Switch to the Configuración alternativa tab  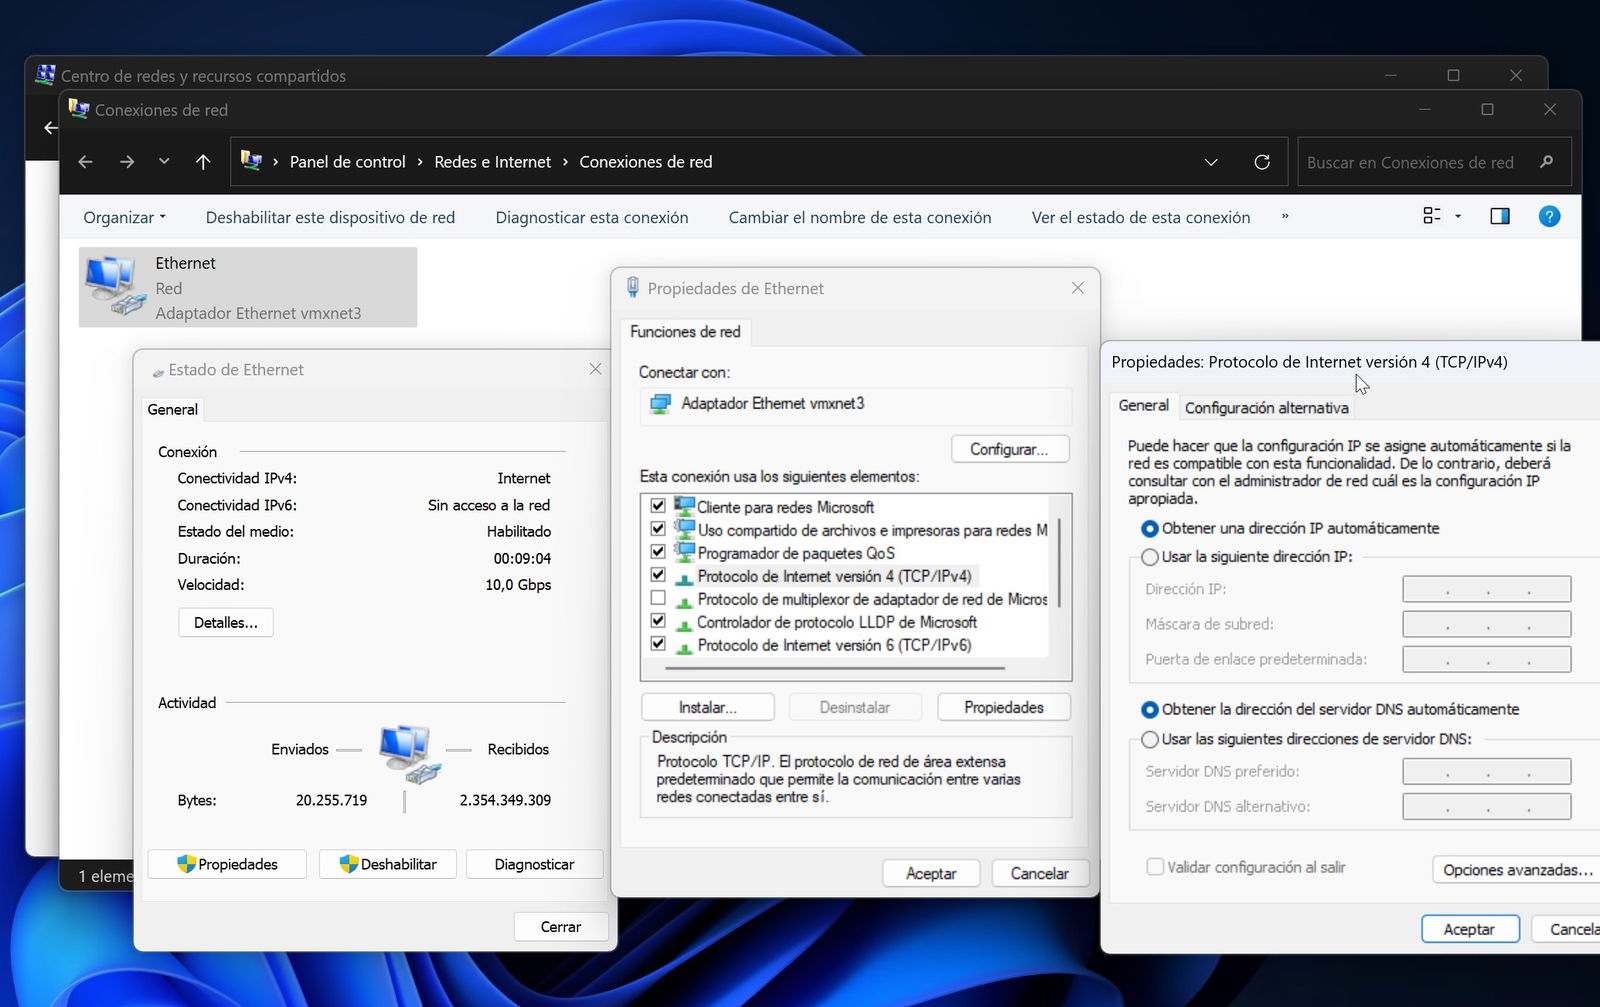(x=1267, y=408)
